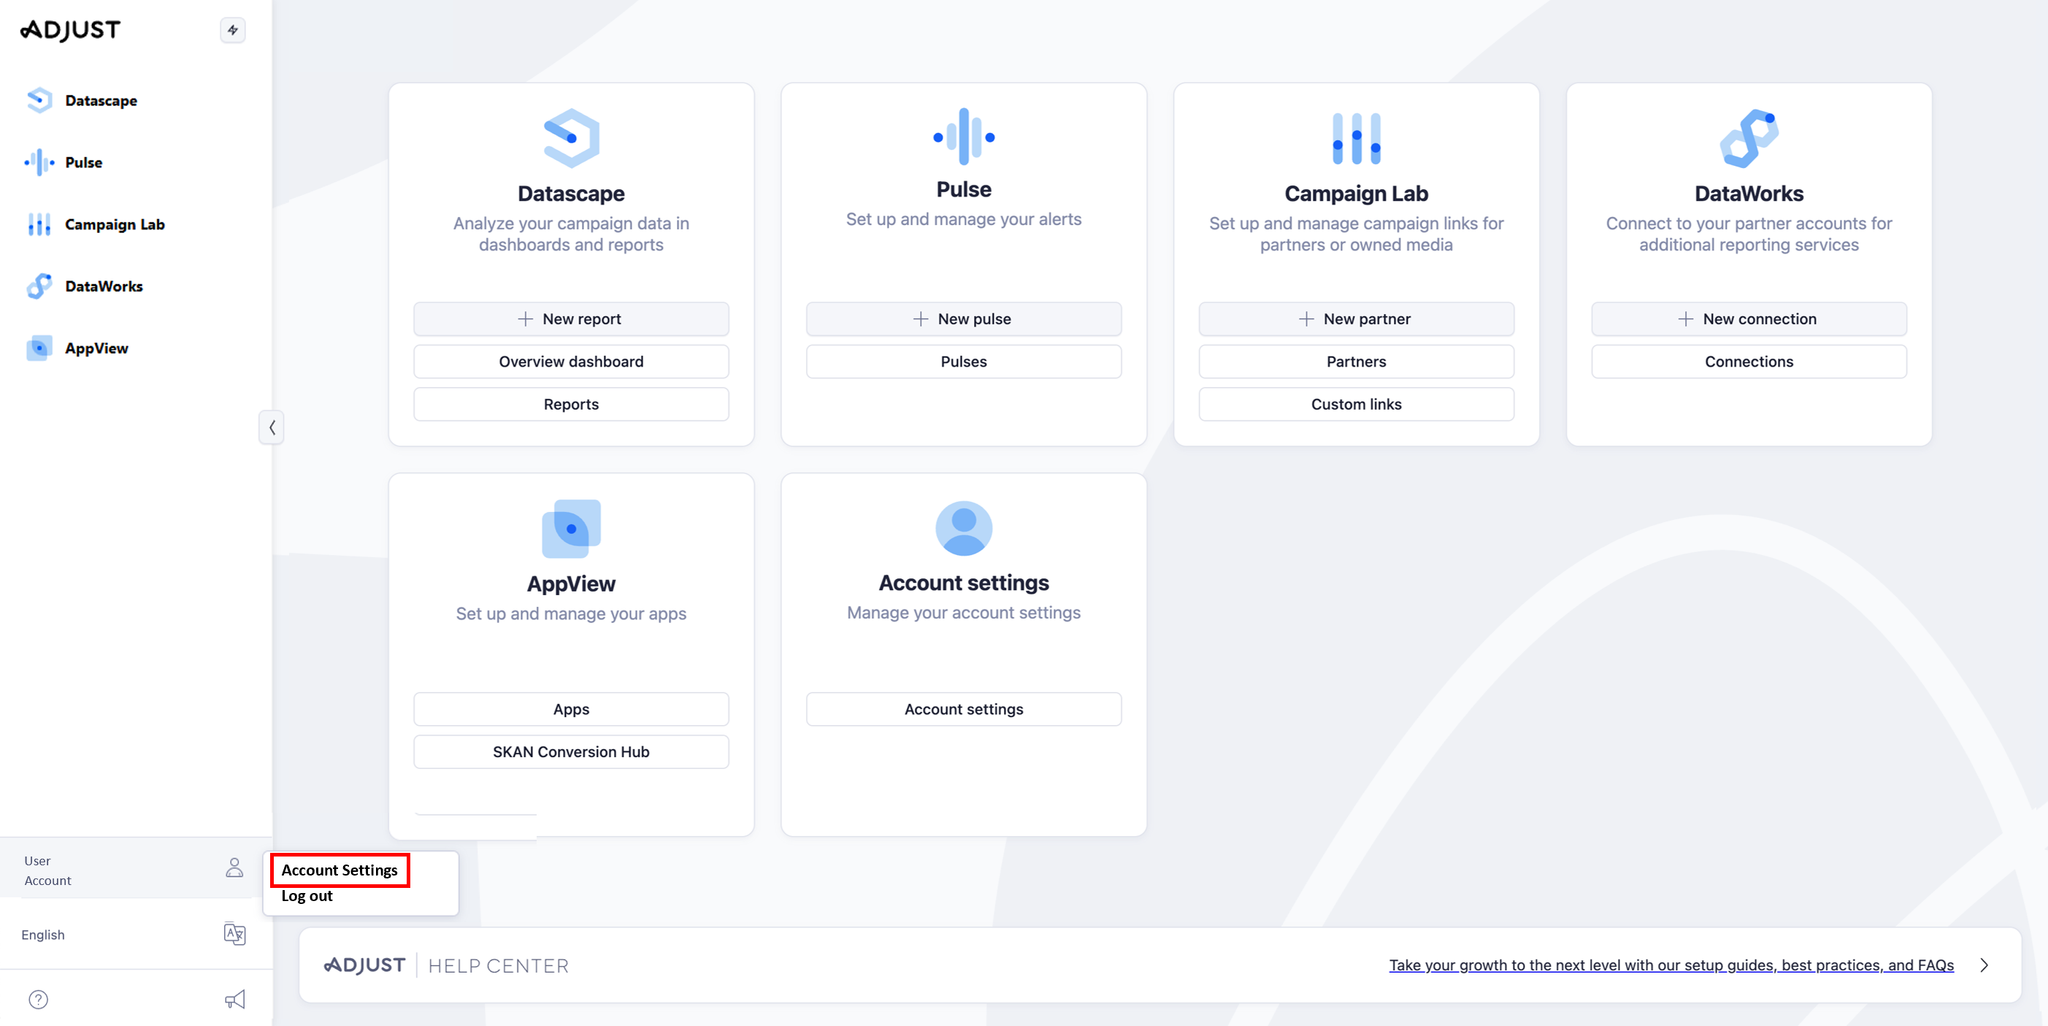The width and height of the screenshot is (2048, 1026).
Task: Click plus icon on New connection
Action: click(1686, 319)
